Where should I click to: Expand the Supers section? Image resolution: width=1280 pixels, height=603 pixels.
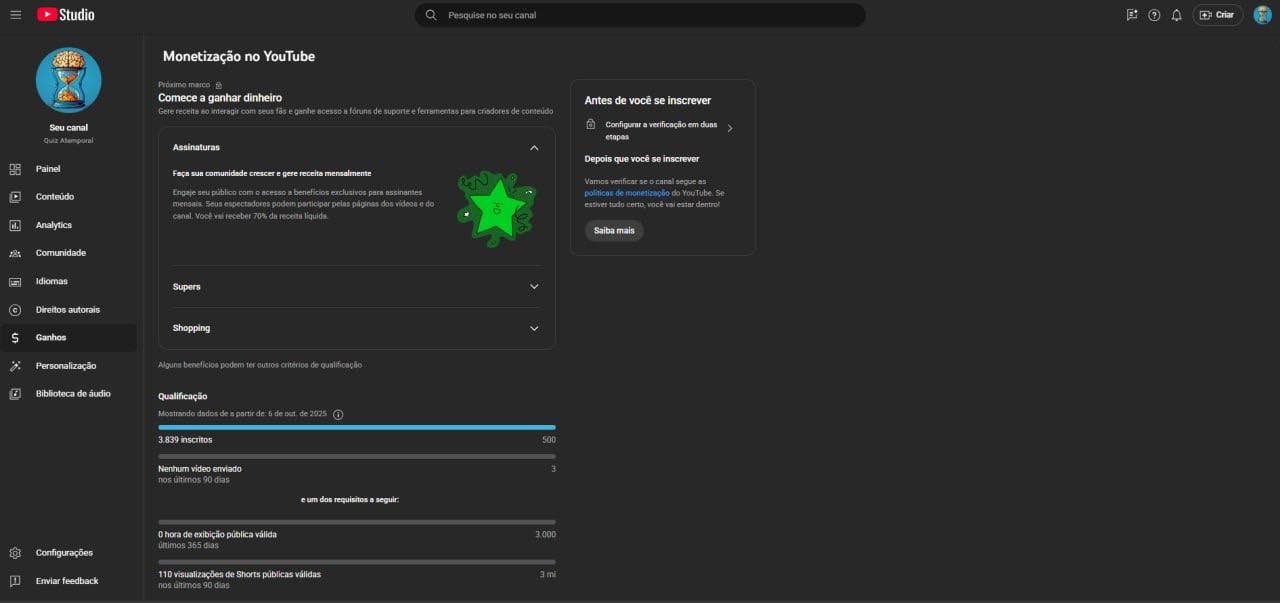(534, 287)
